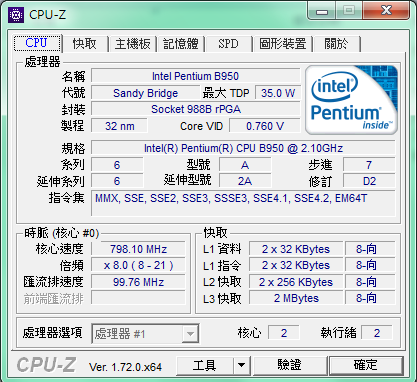Viewport: 417px width, 382px height.
Task: Click the instruction set field with MMX, SSE
Action: coord(243,204)
